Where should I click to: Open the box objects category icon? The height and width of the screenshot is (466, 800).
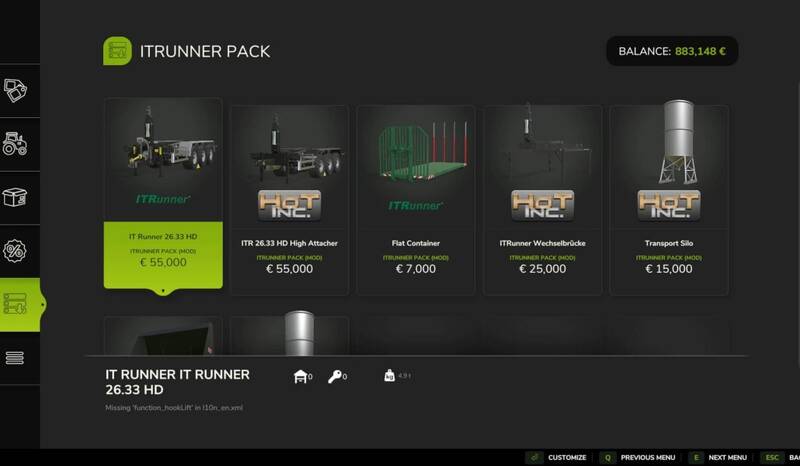tap(15, 198)
